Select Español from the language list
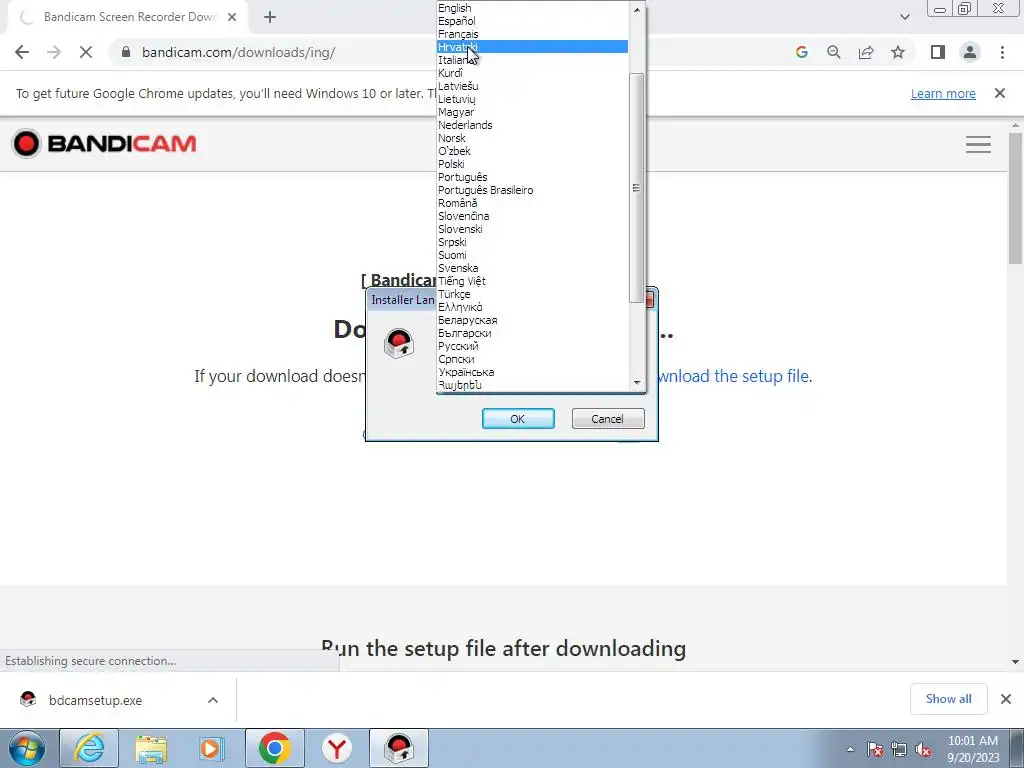Screen dimensions: 1024x768 [x=532, y=21]
